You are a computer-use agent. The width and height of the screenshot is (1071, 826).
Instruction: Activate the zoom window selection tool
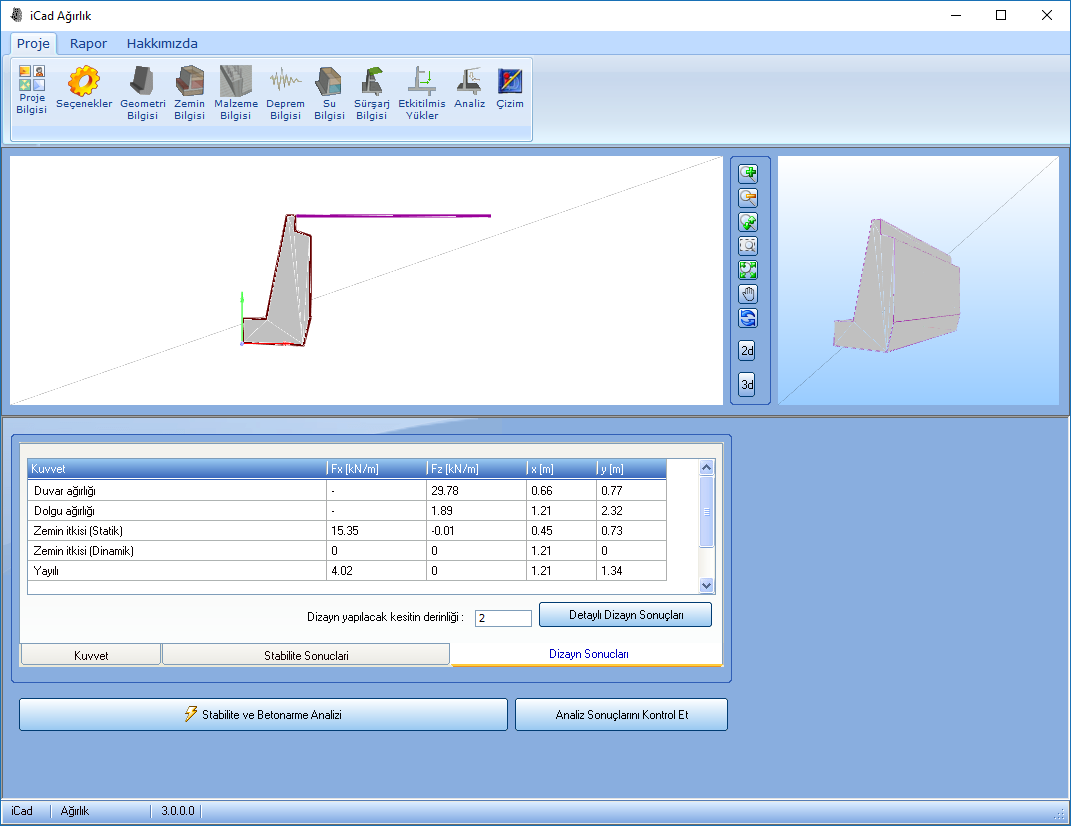748,245
